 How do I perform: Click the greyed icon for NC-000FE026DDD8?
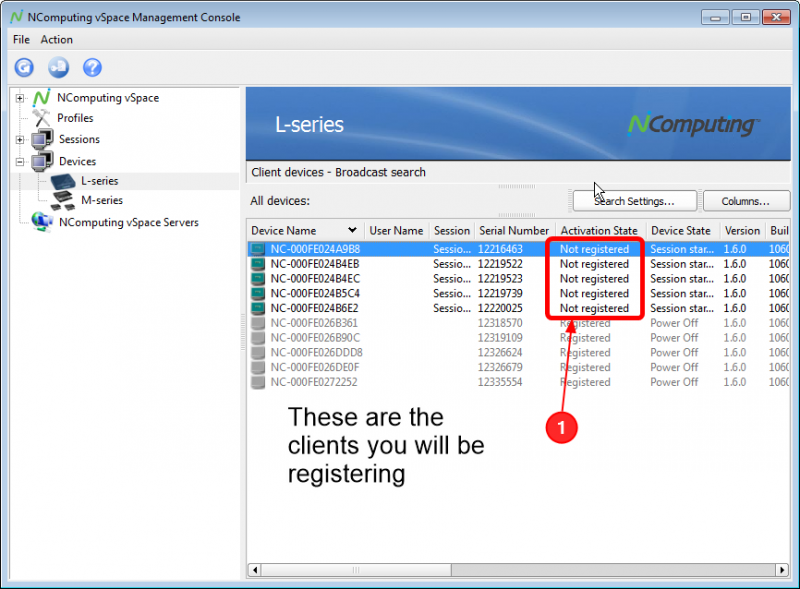pyautogui.click(x=258, y=353)
